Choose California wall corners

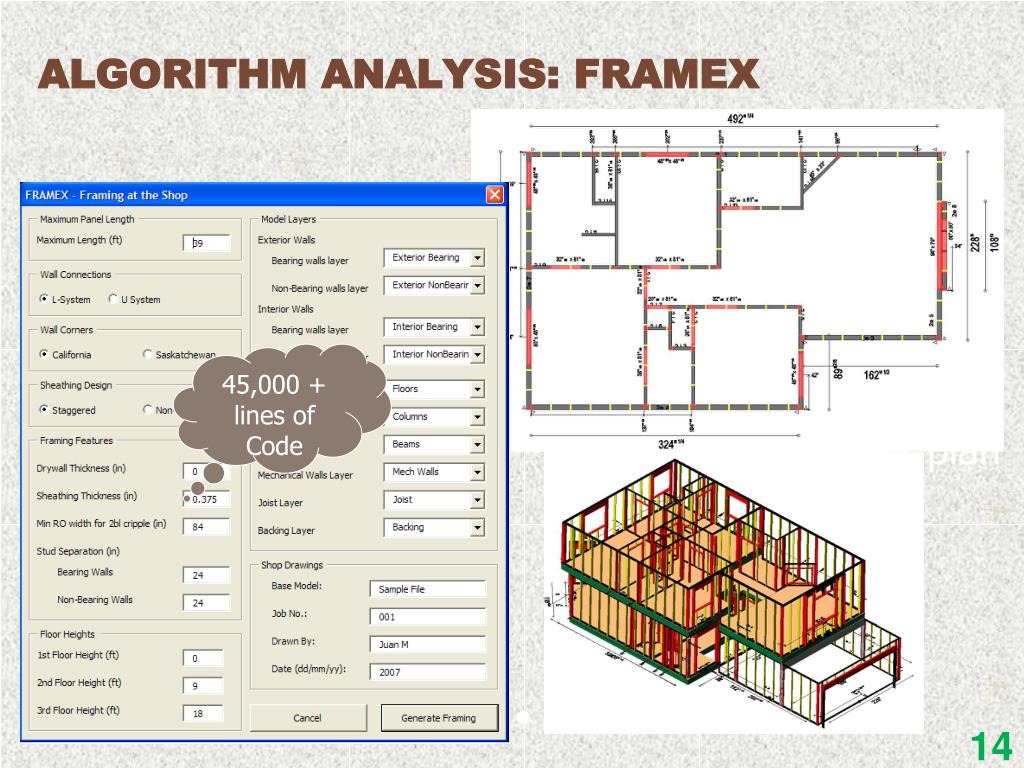click(44, 354)
